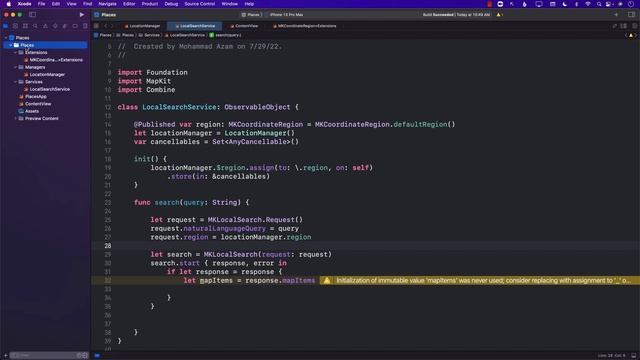Go forward with the editor forward arrow

coord(112,26)
